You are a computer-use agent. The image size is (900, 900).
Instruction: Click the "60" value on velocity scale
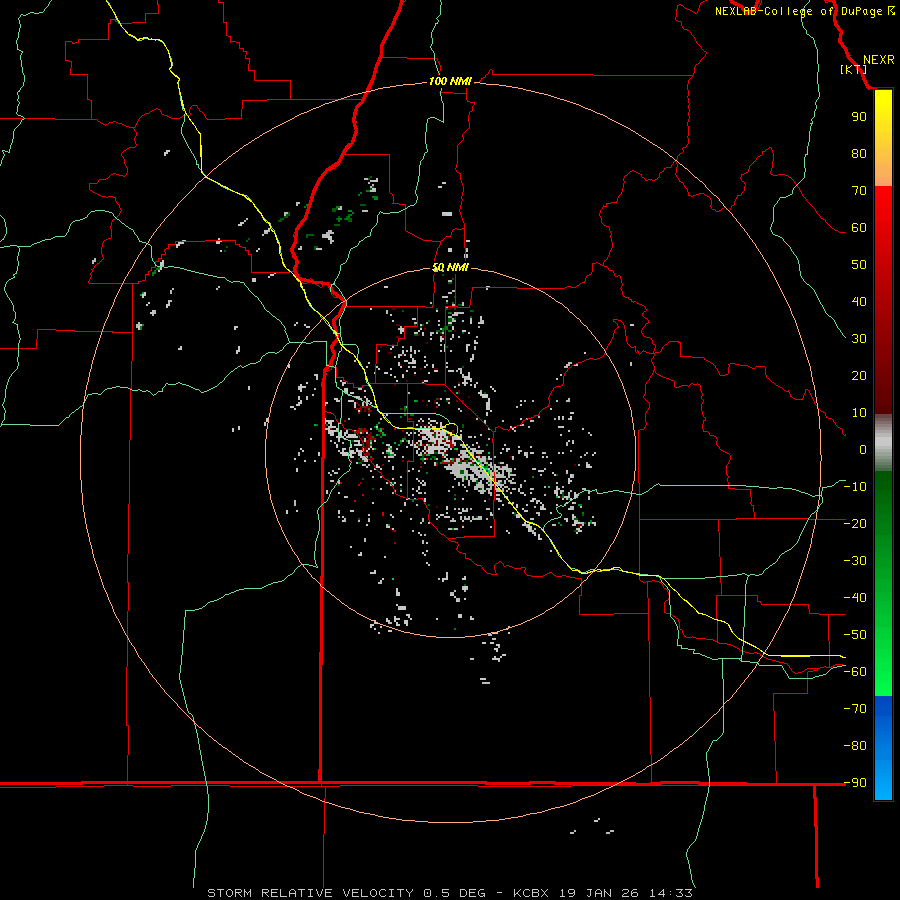pyautogui.click(x=859, y=227)
